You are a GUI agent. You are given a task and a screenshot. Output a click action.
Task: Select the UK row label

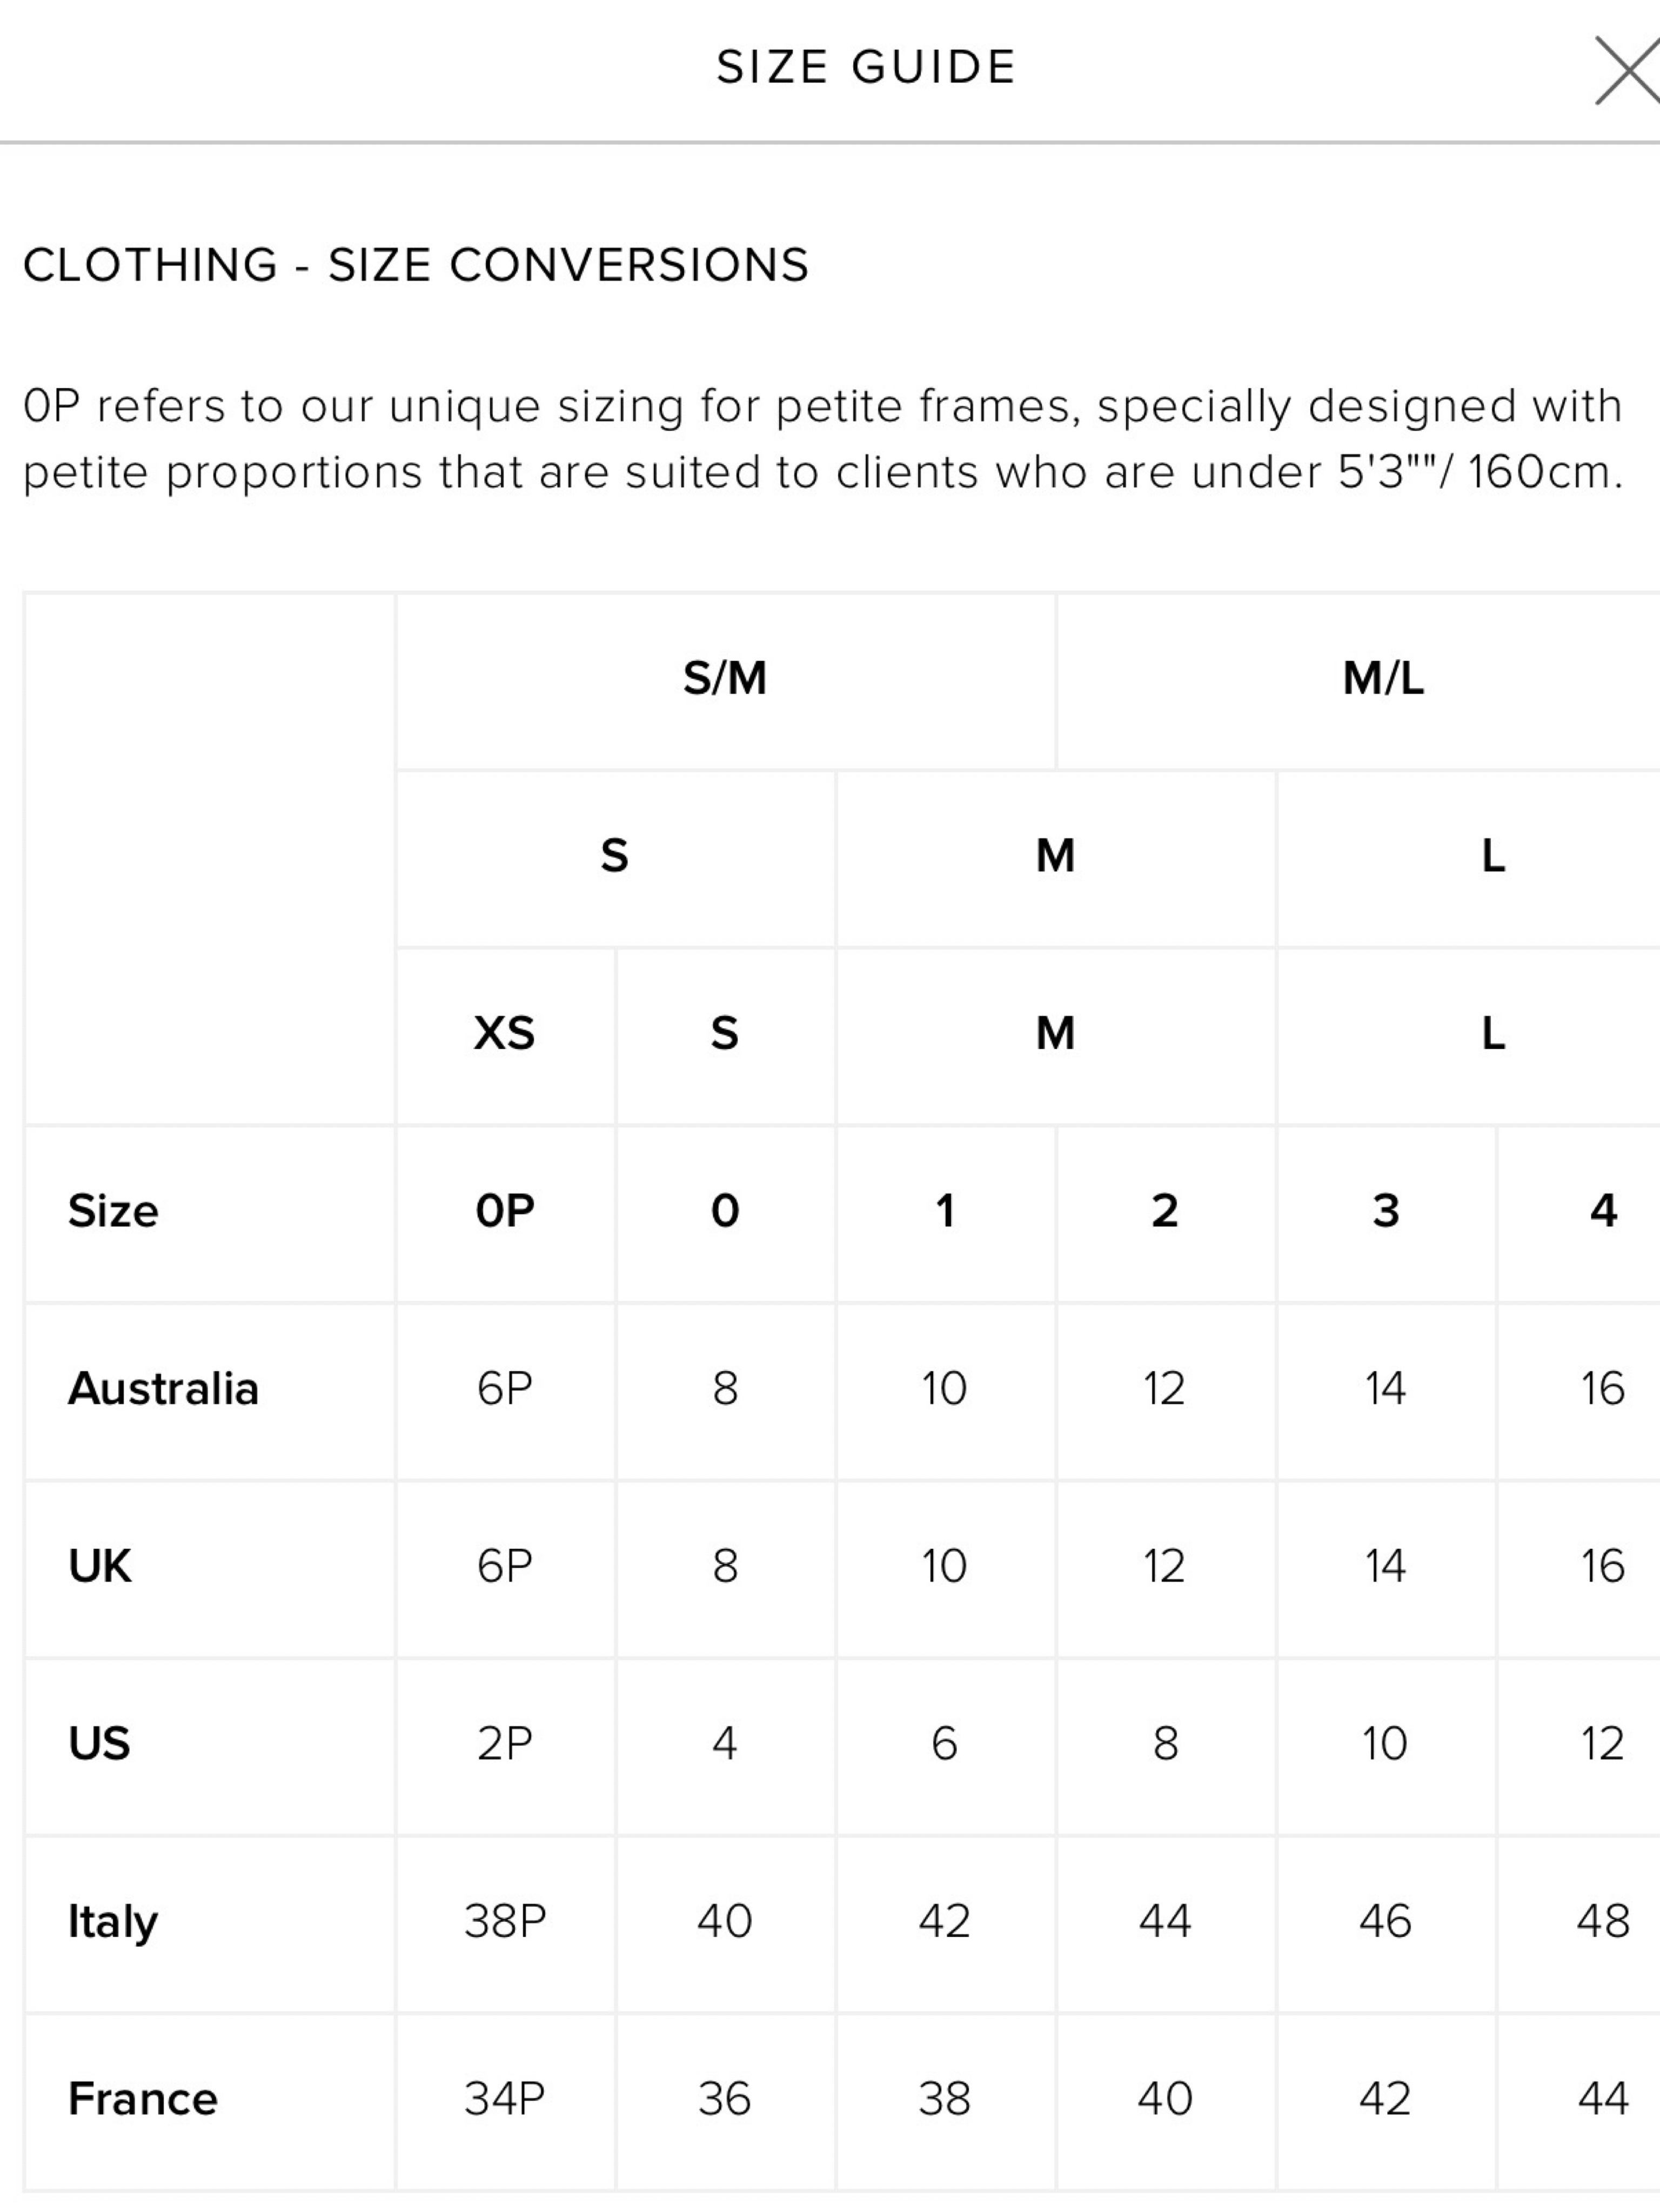click(100, 1566)
